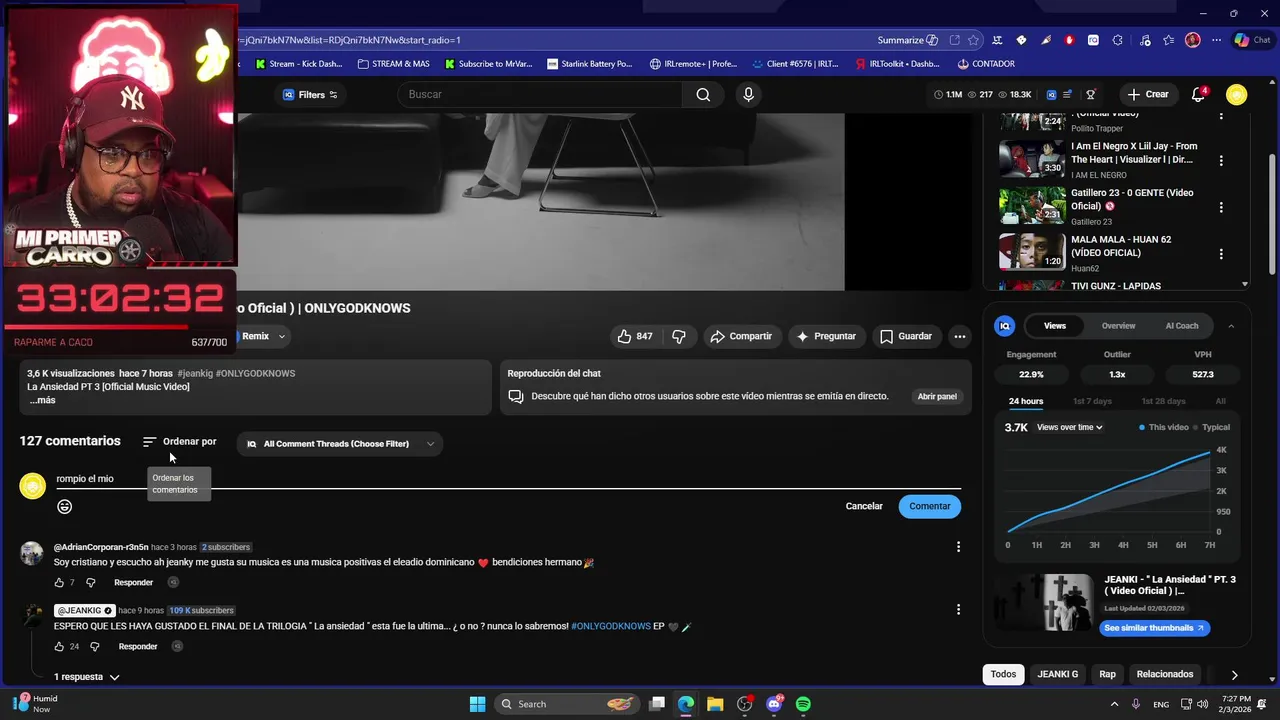This screenshot has height=720, width=1280.
Task: Like the JEANKIG pinned comment
Action: [x=59, y=646]
